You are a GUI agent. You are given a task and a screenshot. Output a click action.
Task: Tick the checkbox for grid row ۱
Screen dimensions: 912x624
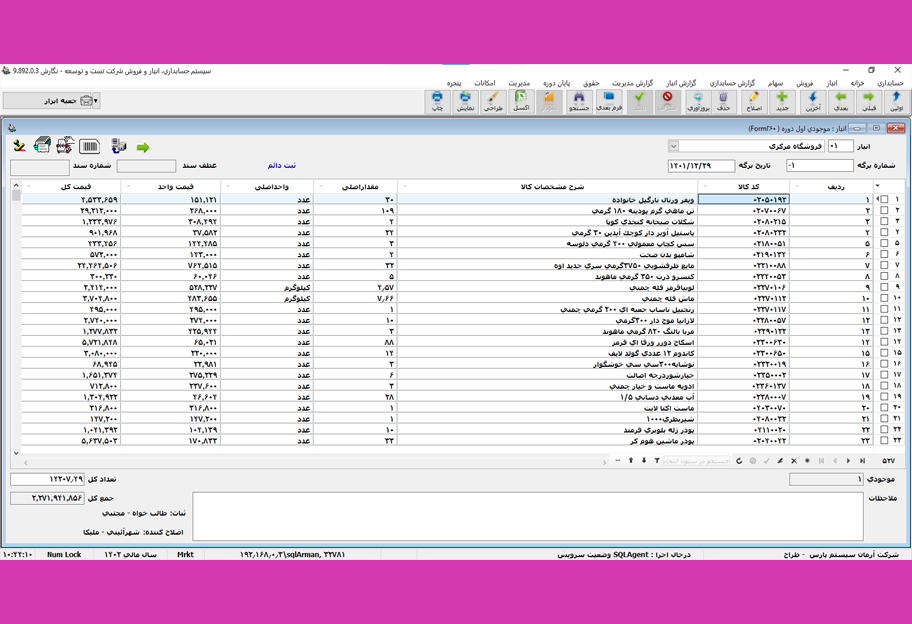click(x=884, y=199)
